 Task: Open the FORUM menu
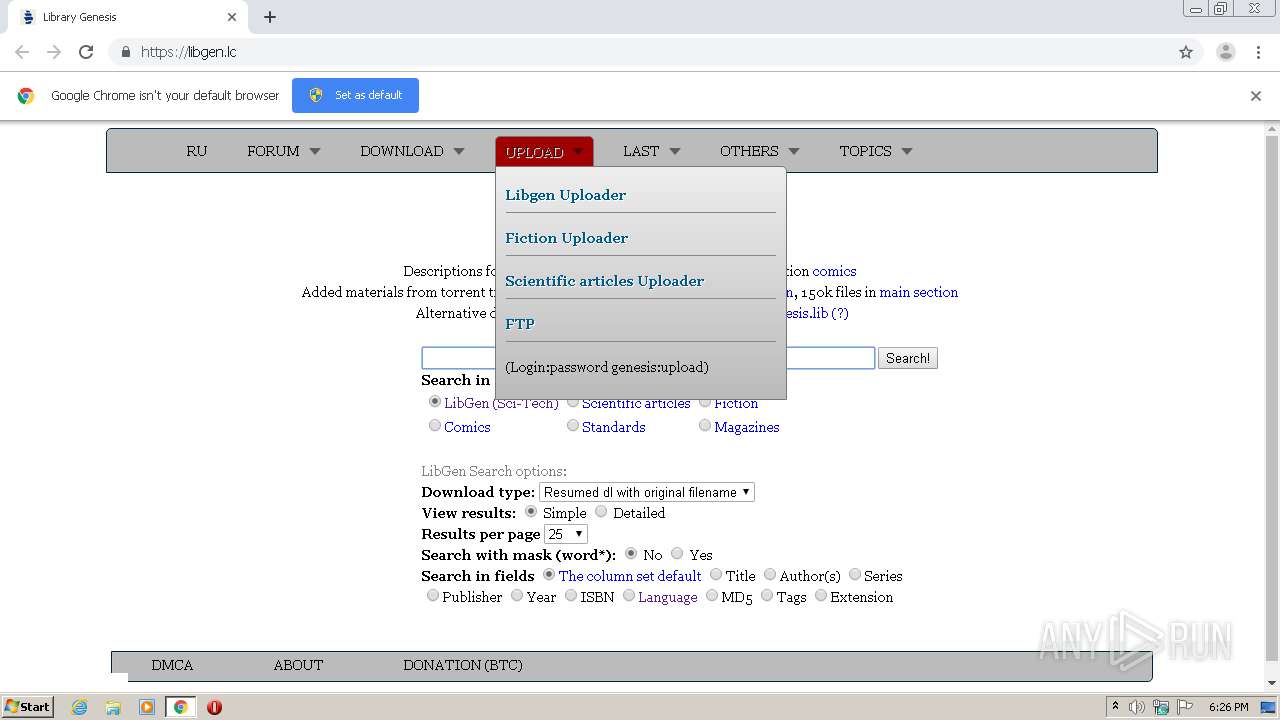click(284, 151)
